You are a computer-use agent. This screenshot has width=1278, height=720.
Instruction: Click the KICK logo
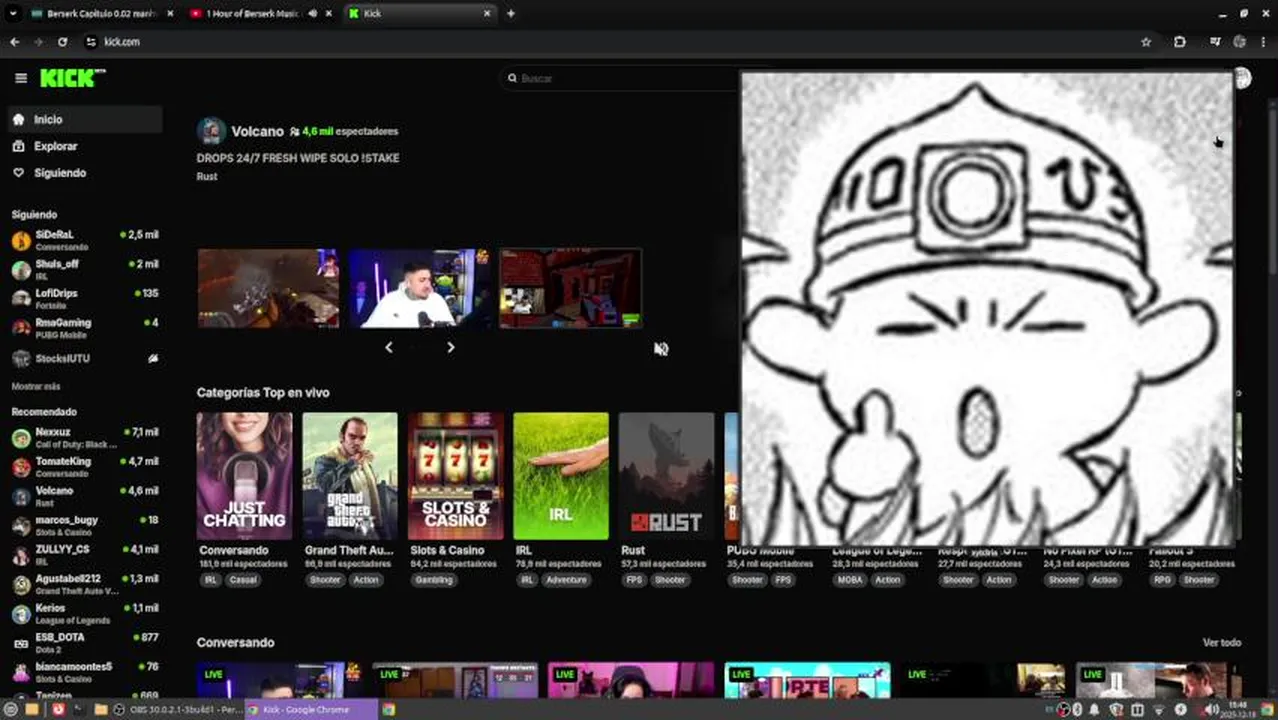coord(72,78)
